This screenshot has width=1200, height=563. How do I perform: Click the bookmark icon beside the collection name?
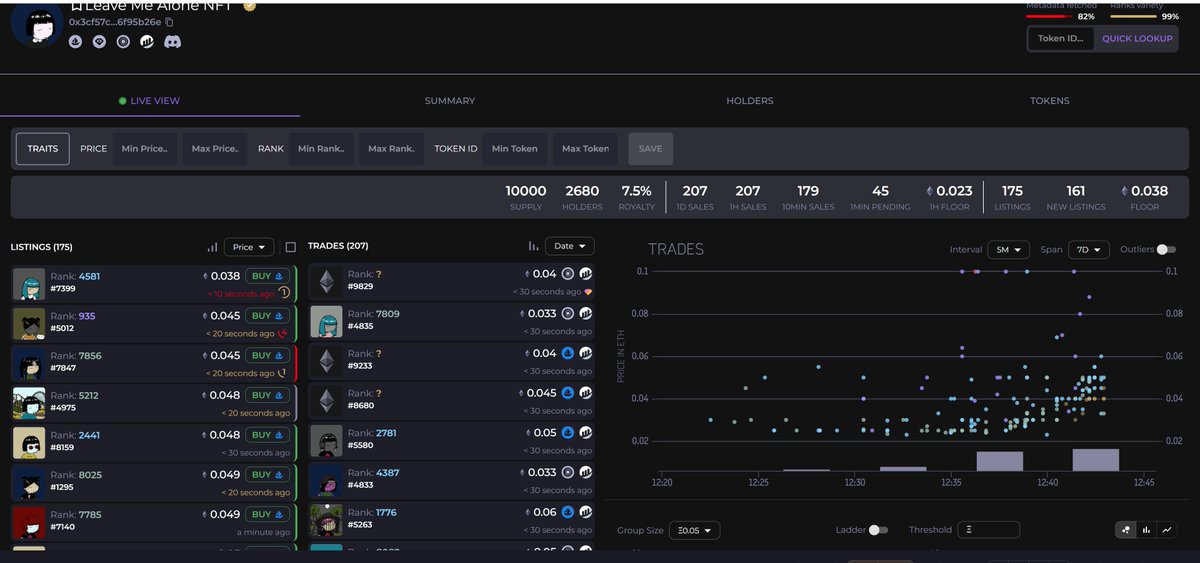[x=76, y=6]
